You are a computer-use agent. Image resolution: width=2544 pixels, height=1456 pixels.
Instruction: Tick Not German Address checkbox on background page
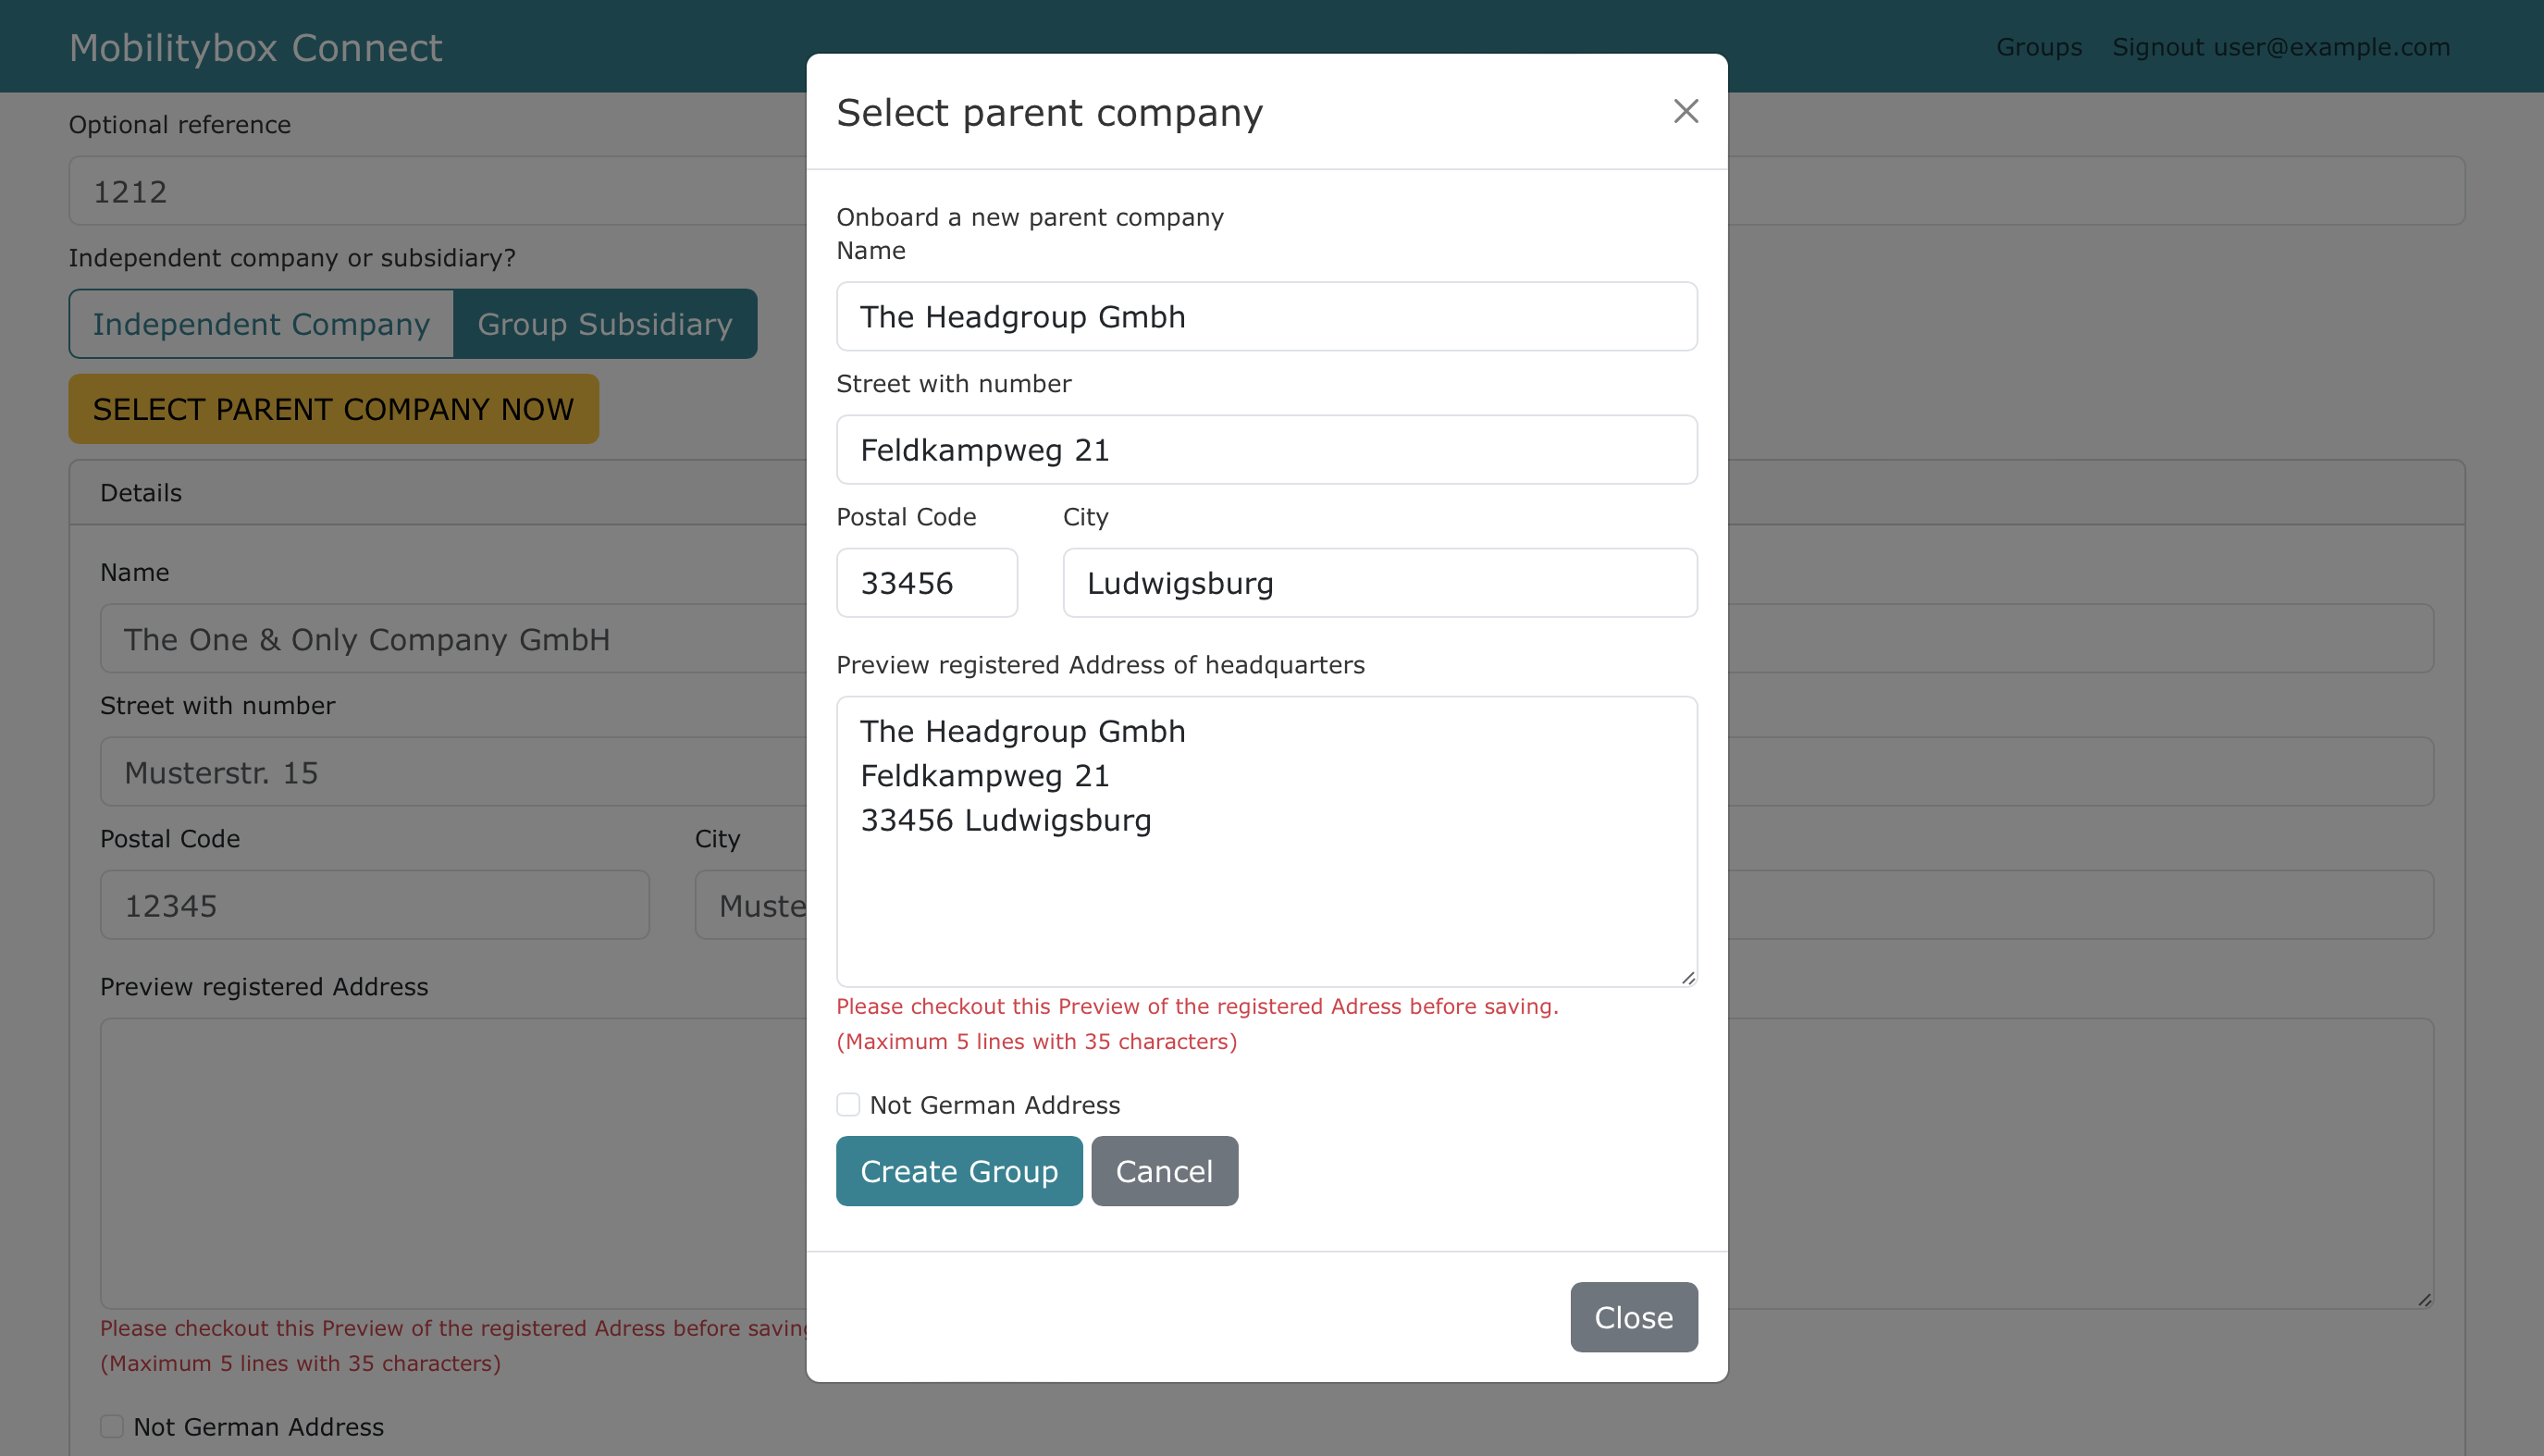pyautogui.click(x=112, y=1426)
